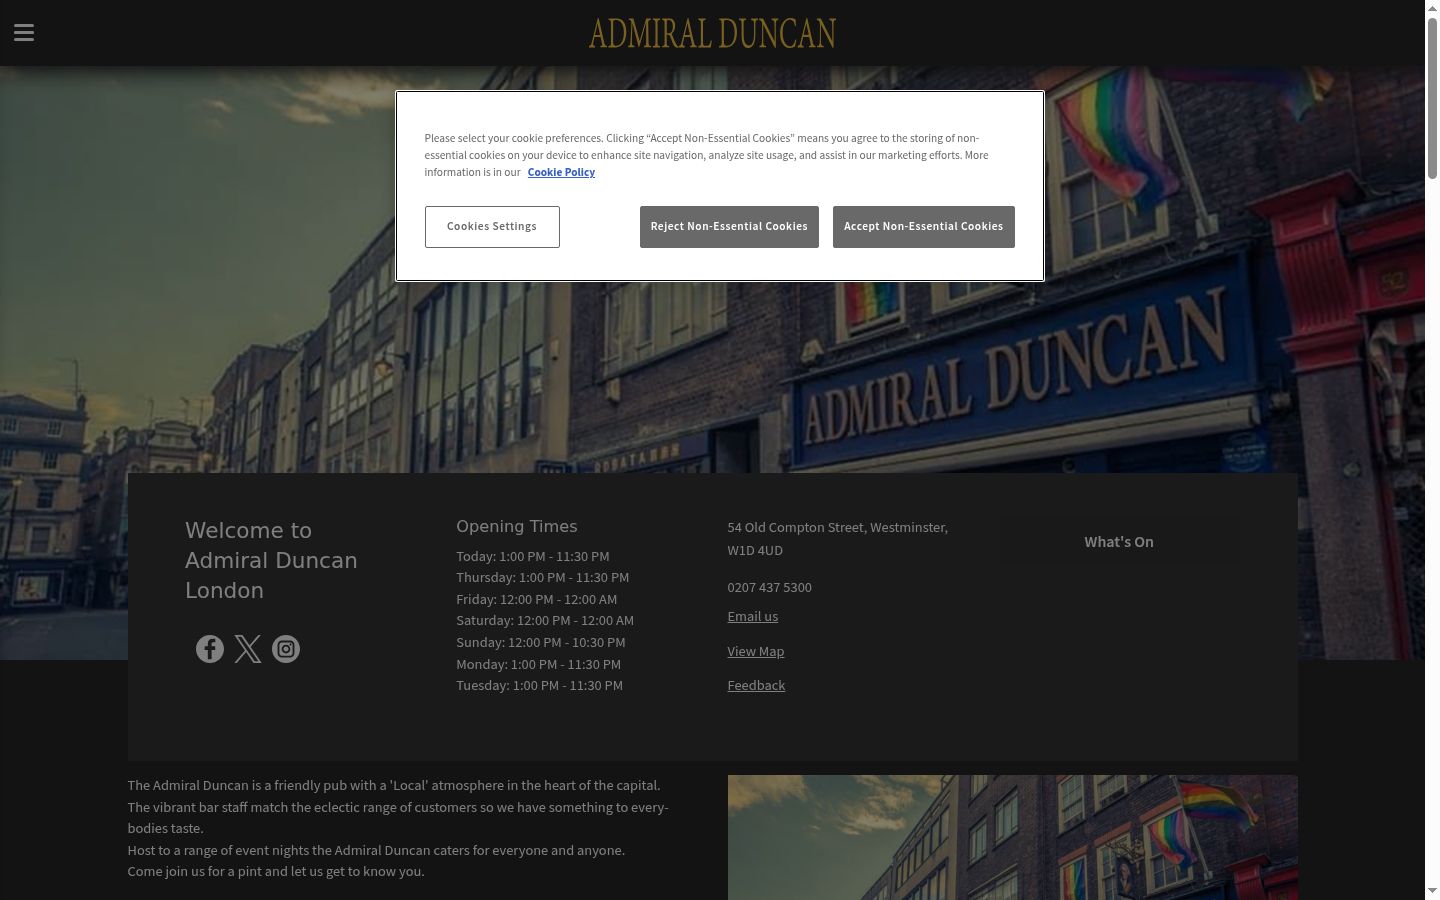
Task: Select the Monday opening hours line
Action: (x=538, y=664)
